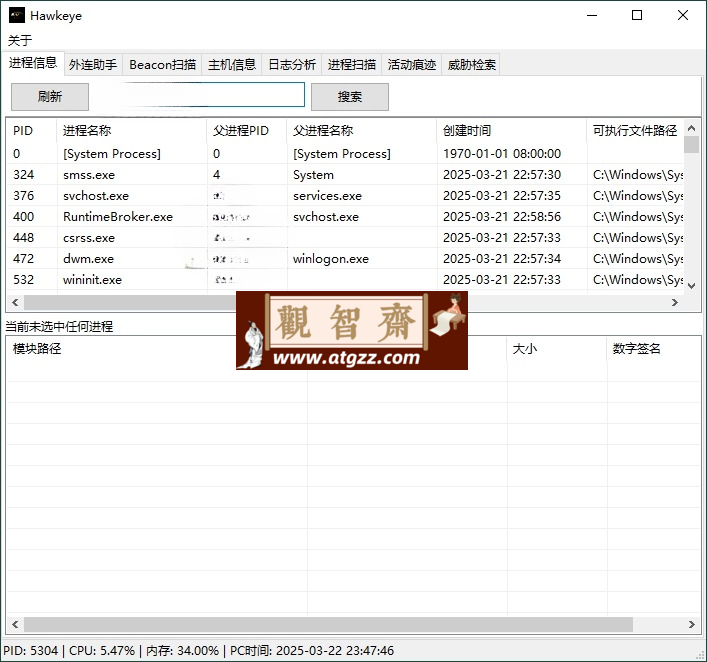Click creation time 1970-01-01 08:00:00

pos(502,154)
